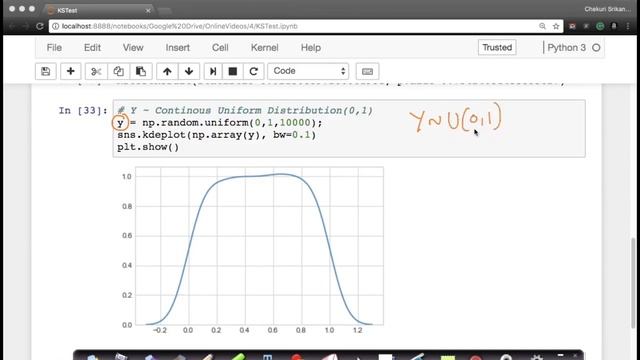Move the selected cell up

(167, 71)
